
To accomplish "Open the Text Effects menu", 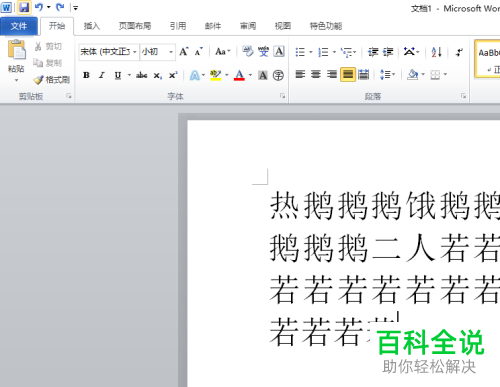I will pos(195,75).
